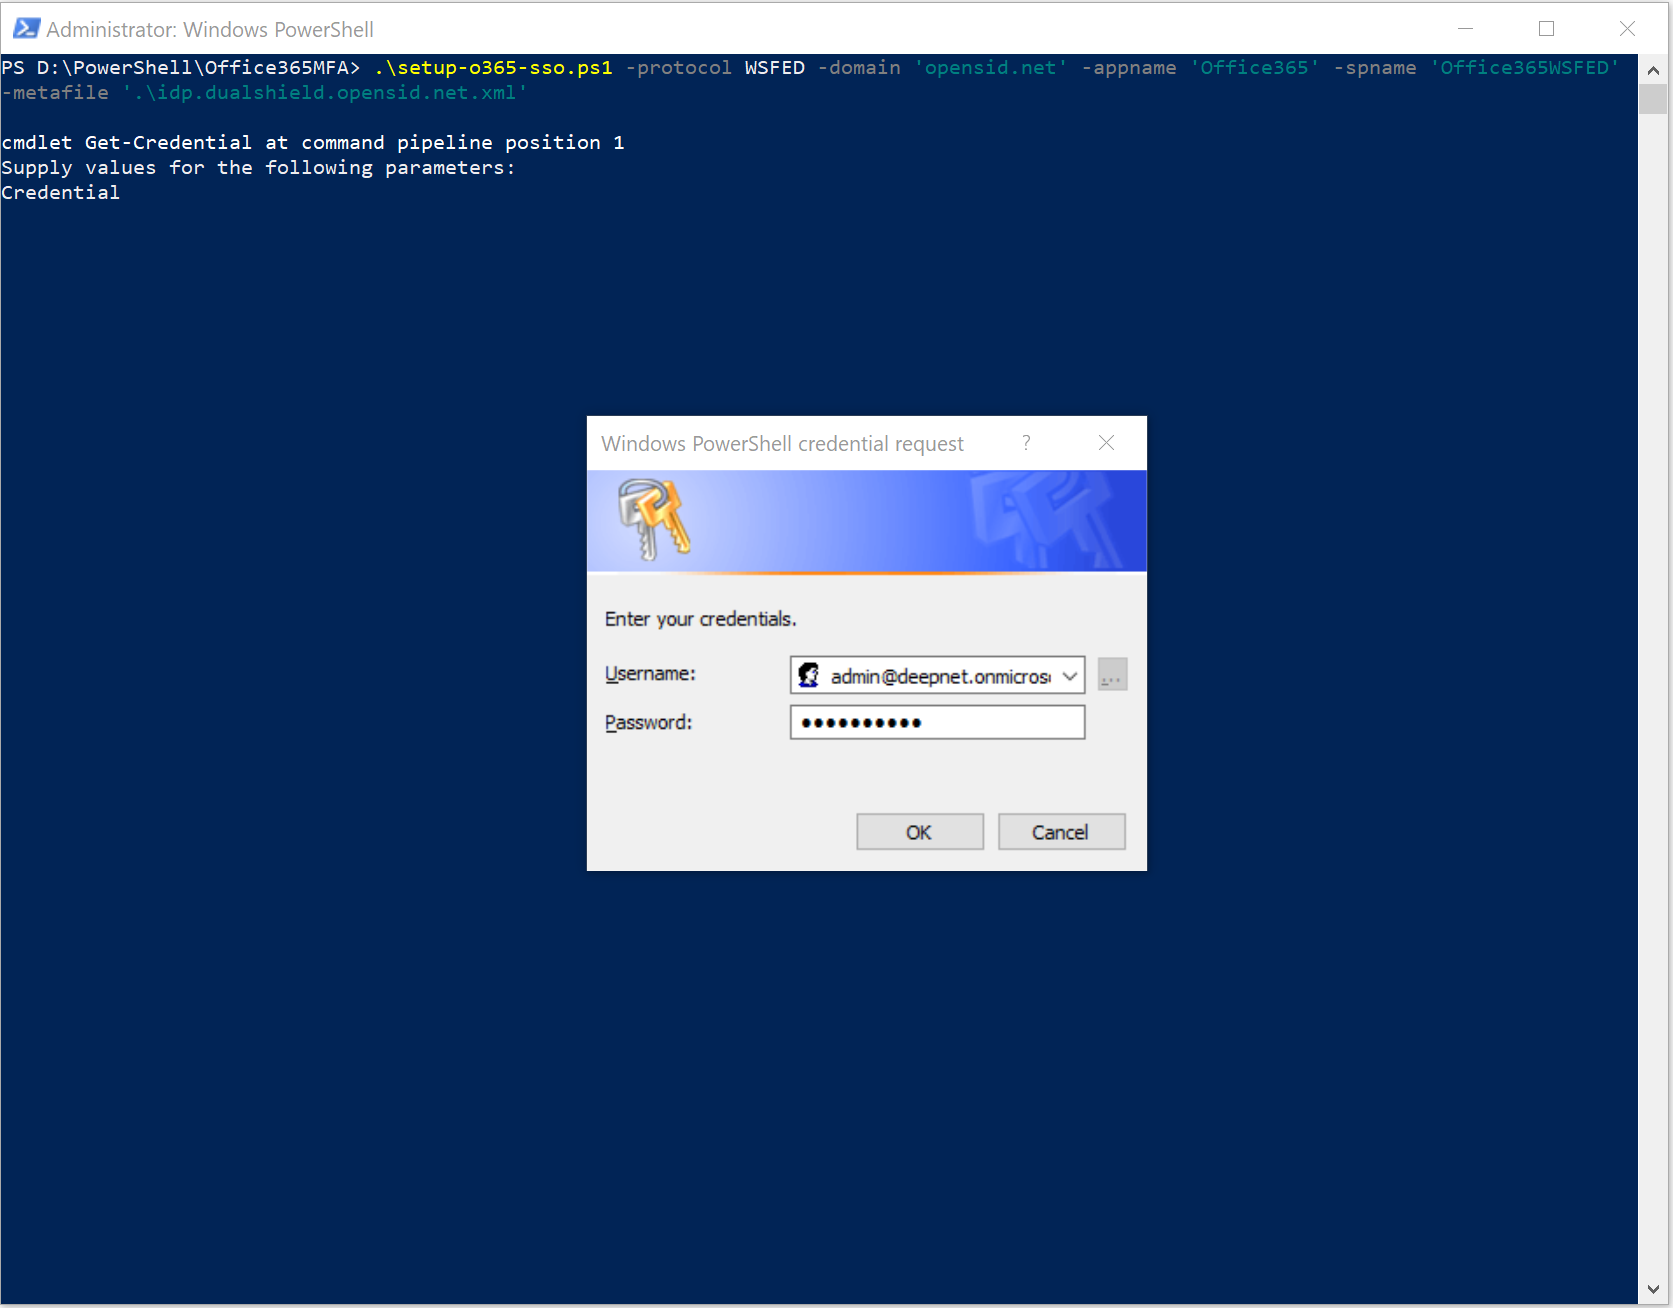
Task: Click the 'PS D:\PowerShell\Office365MFA>' prompt
Action: pyautogui.click(x=181, y=67)
